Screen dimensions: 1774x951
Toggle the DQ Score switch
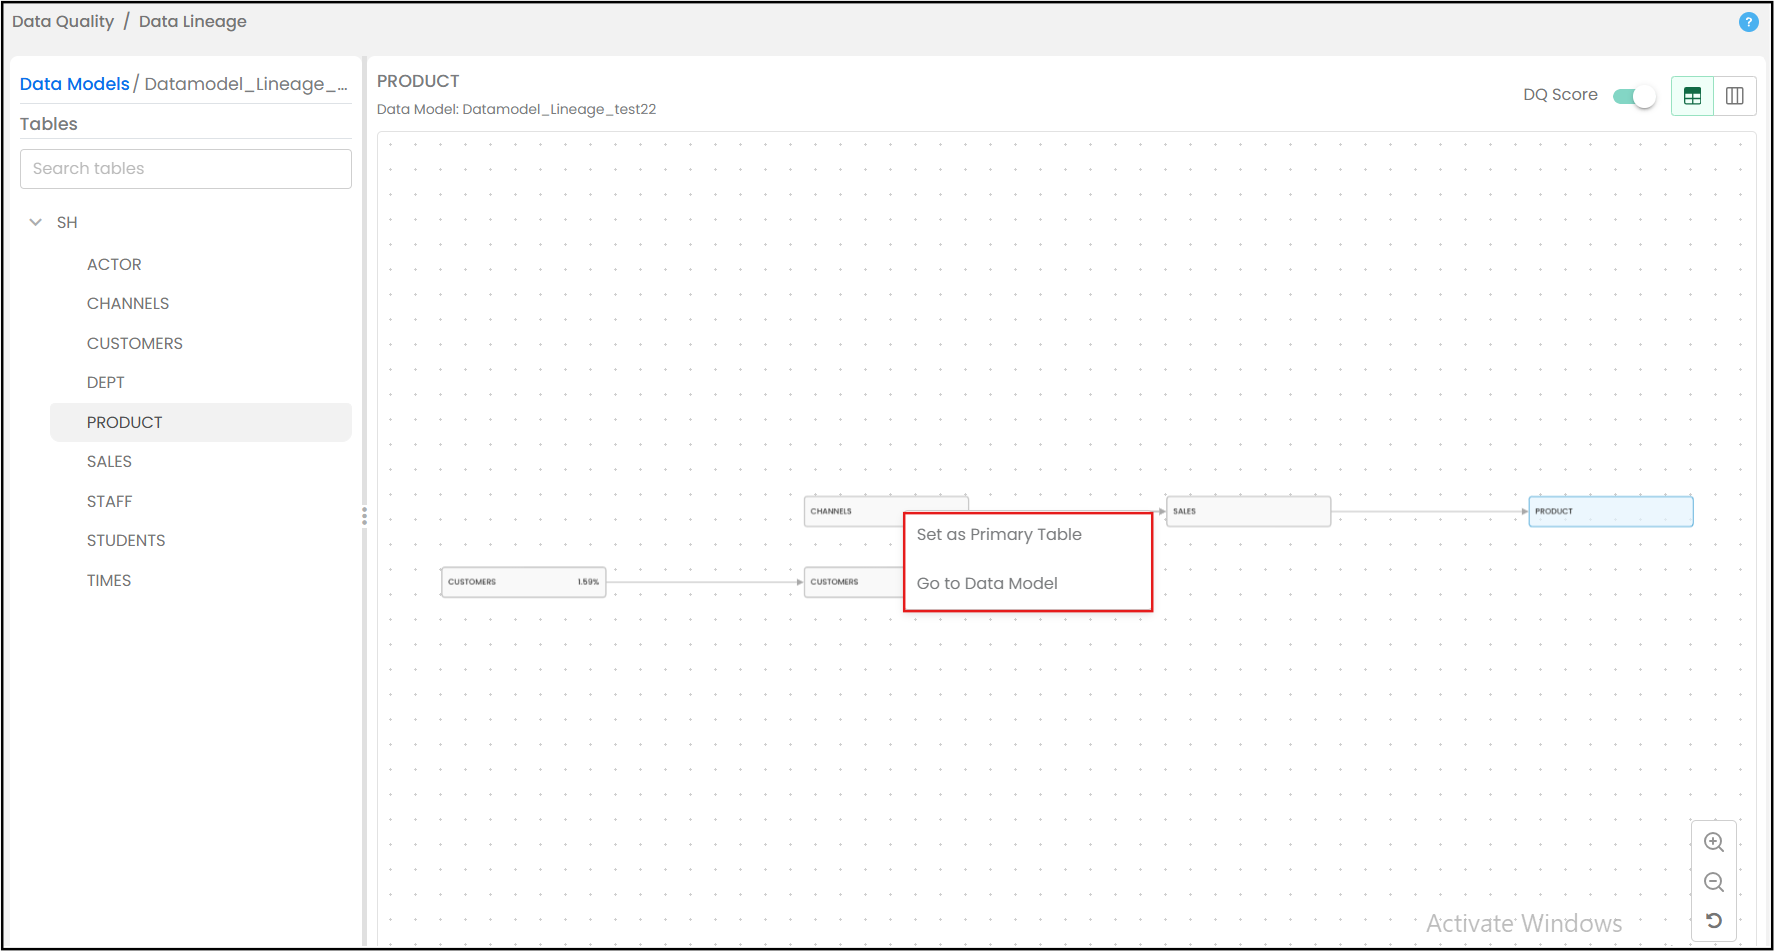1635,96
